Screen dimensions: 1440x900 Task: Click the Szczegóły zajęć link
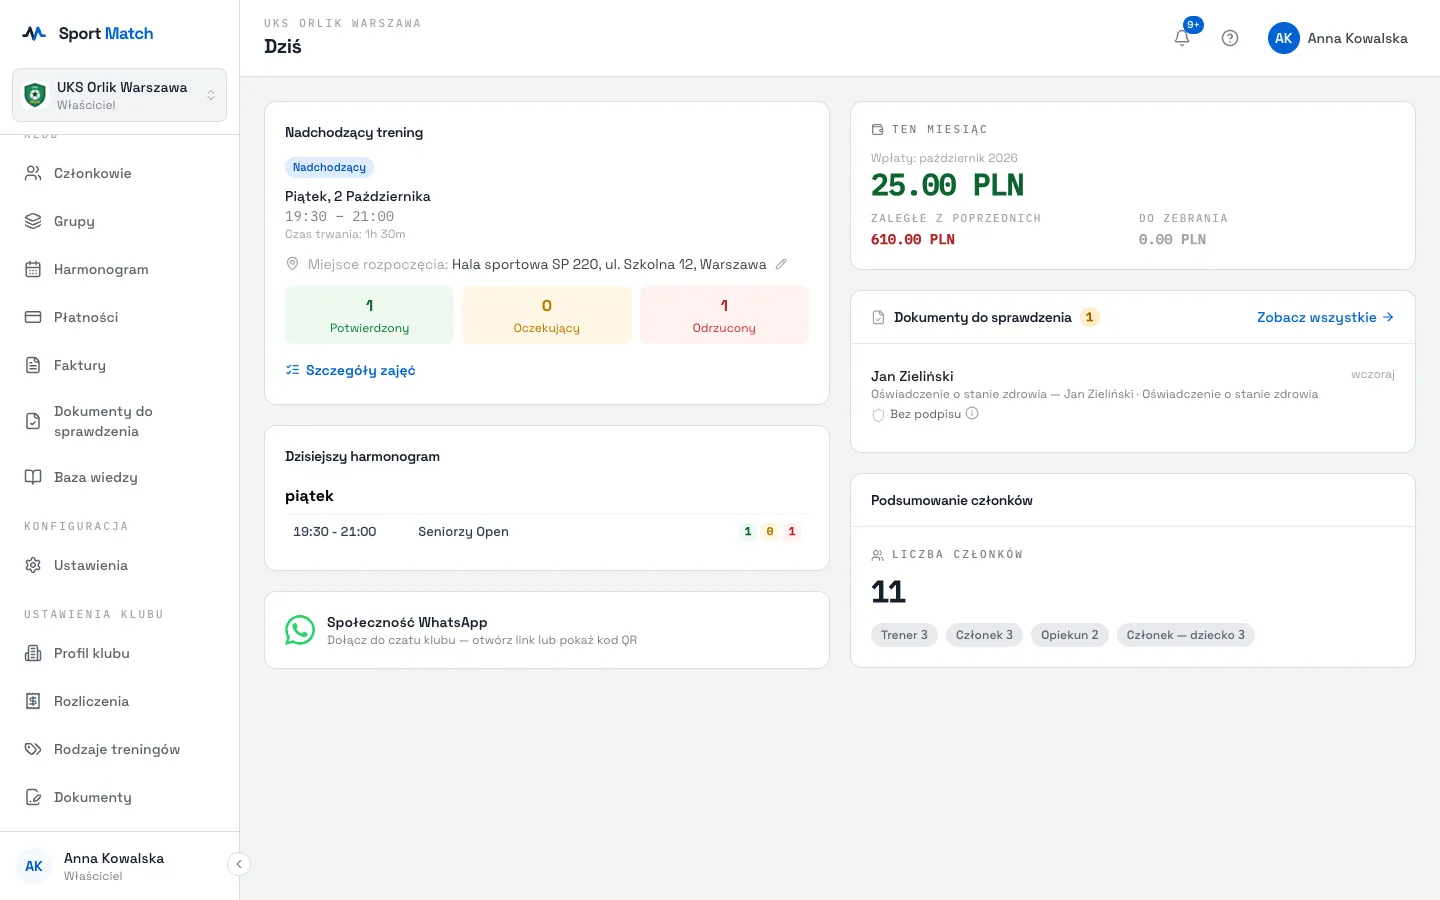(350, 370)
